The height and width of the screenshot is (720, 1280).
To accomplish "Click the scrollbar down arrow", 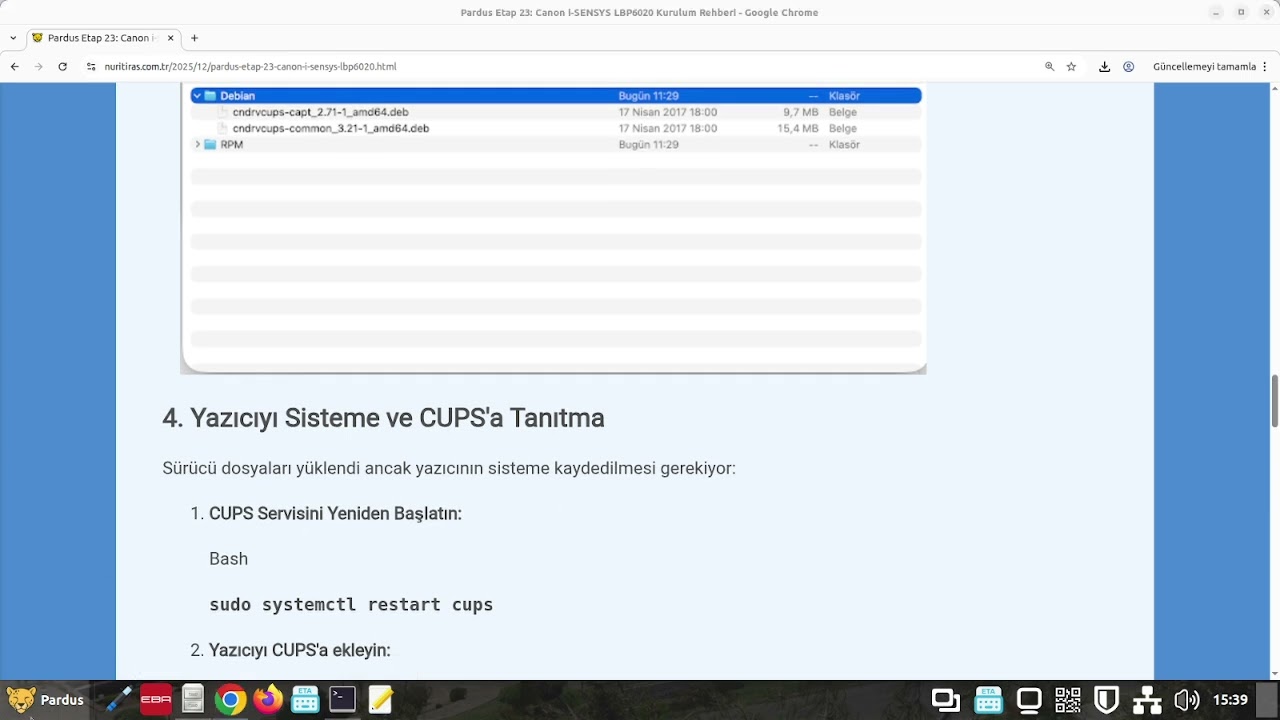I will (1274, 674).
